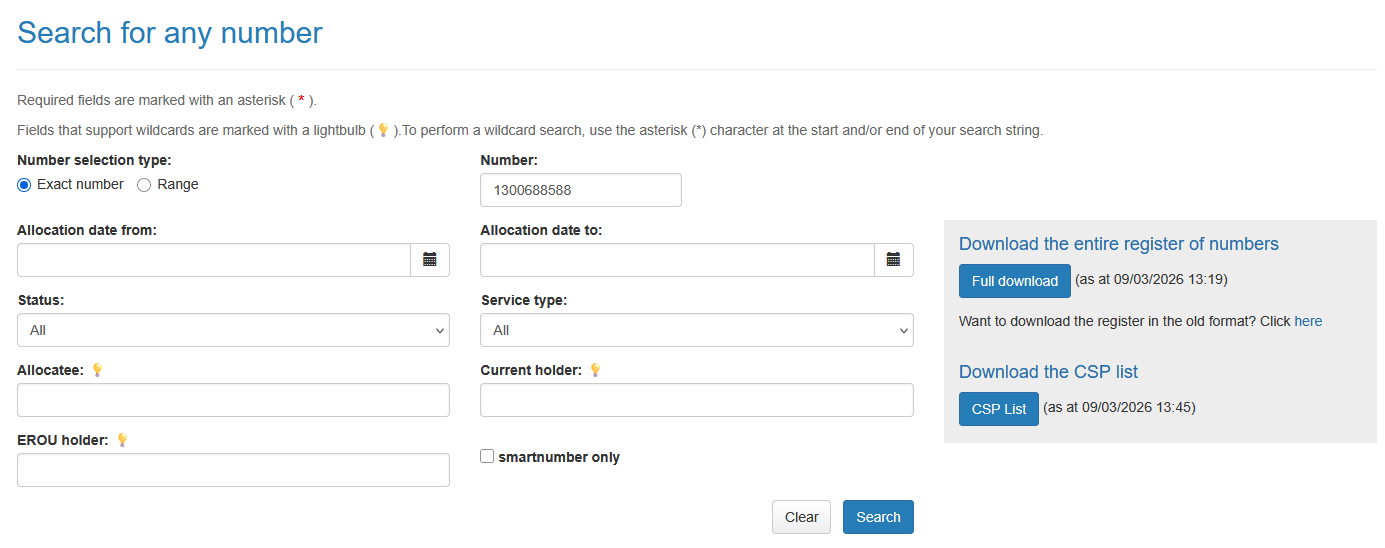The height and width of the screenshot is (548, 1385).
Task: Enable the smartnumber only checkbox
Action: click(x=487, y=456)
